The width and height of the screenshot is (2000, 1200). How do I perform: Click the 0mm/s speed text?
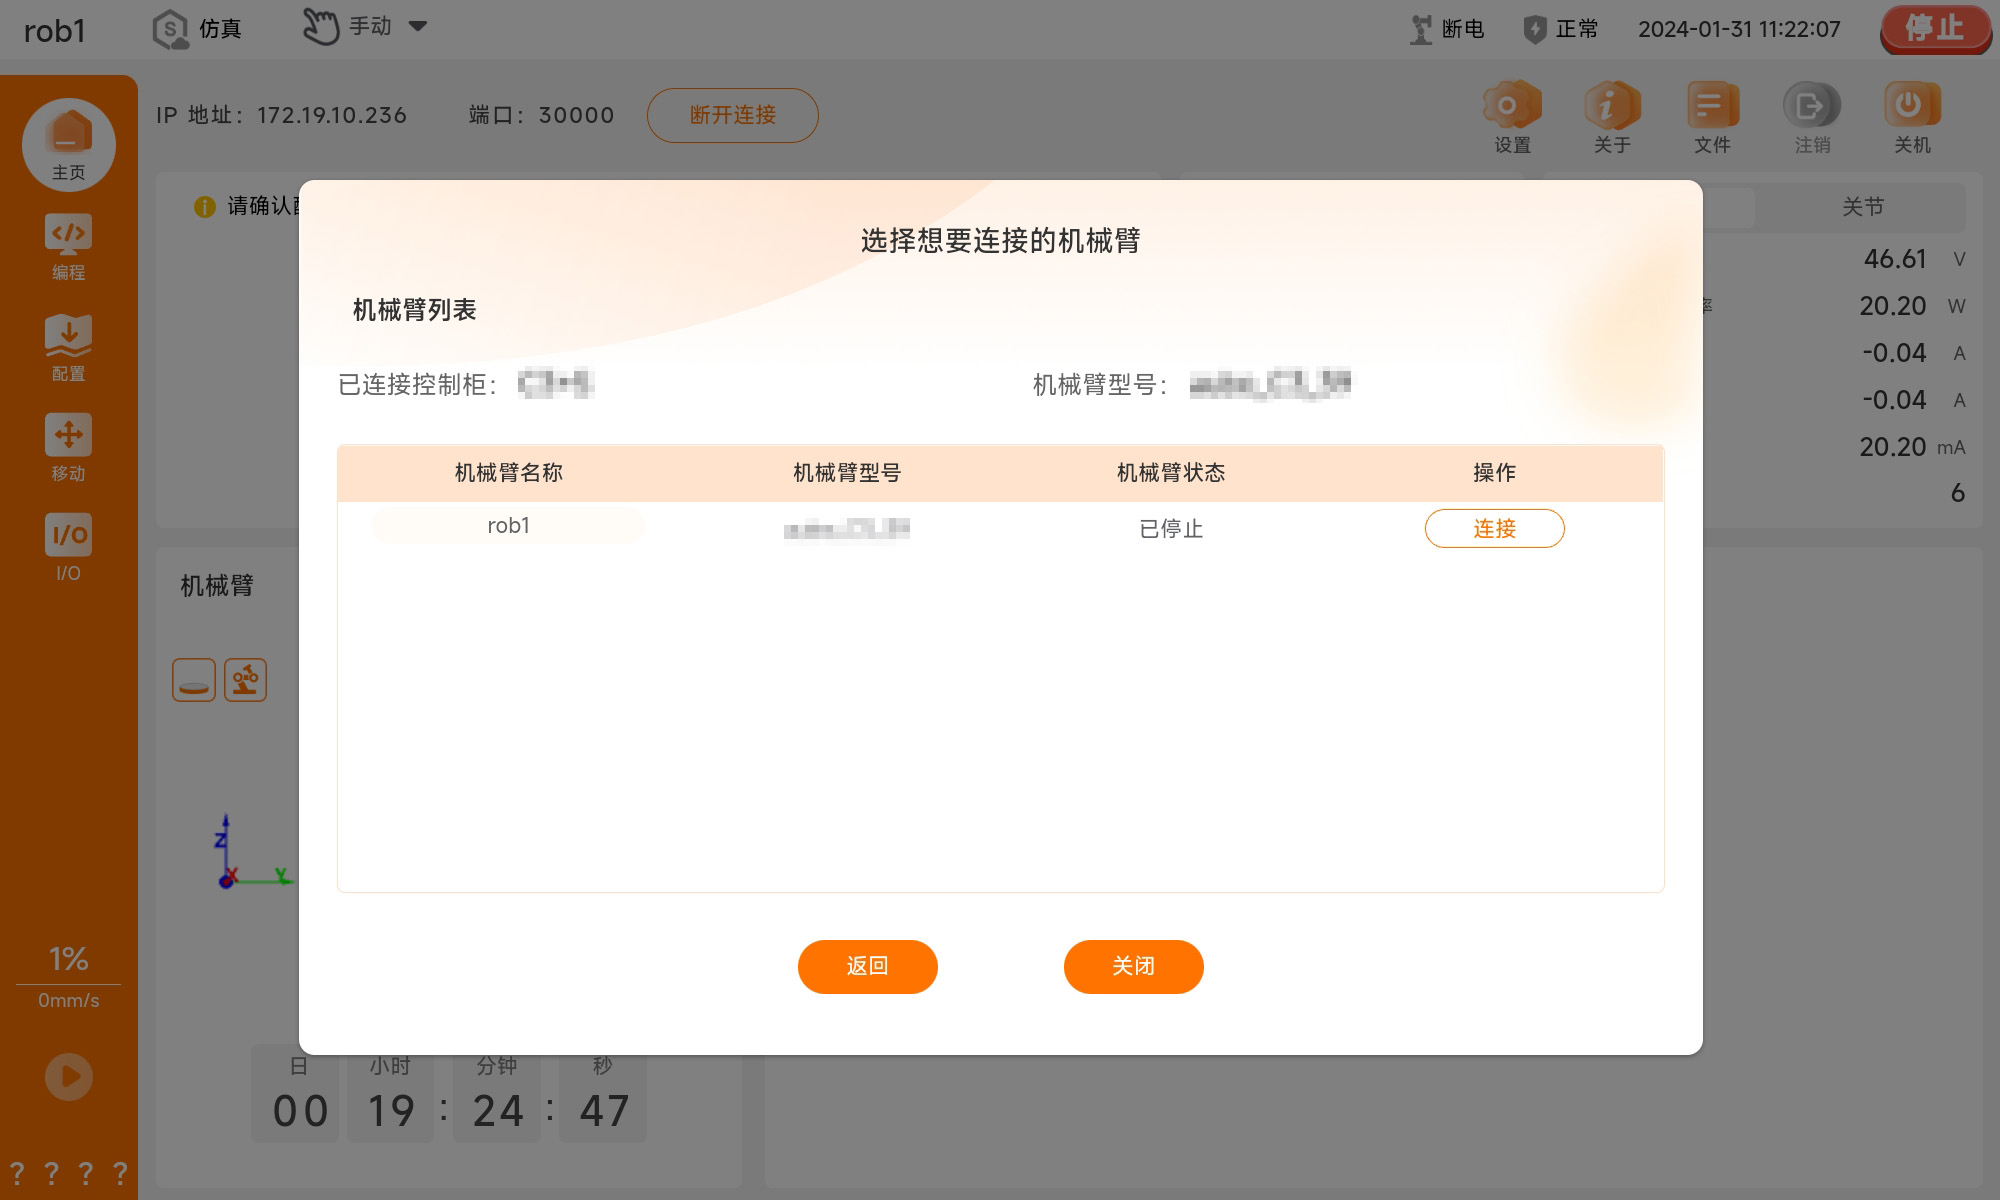point(68,1001)
